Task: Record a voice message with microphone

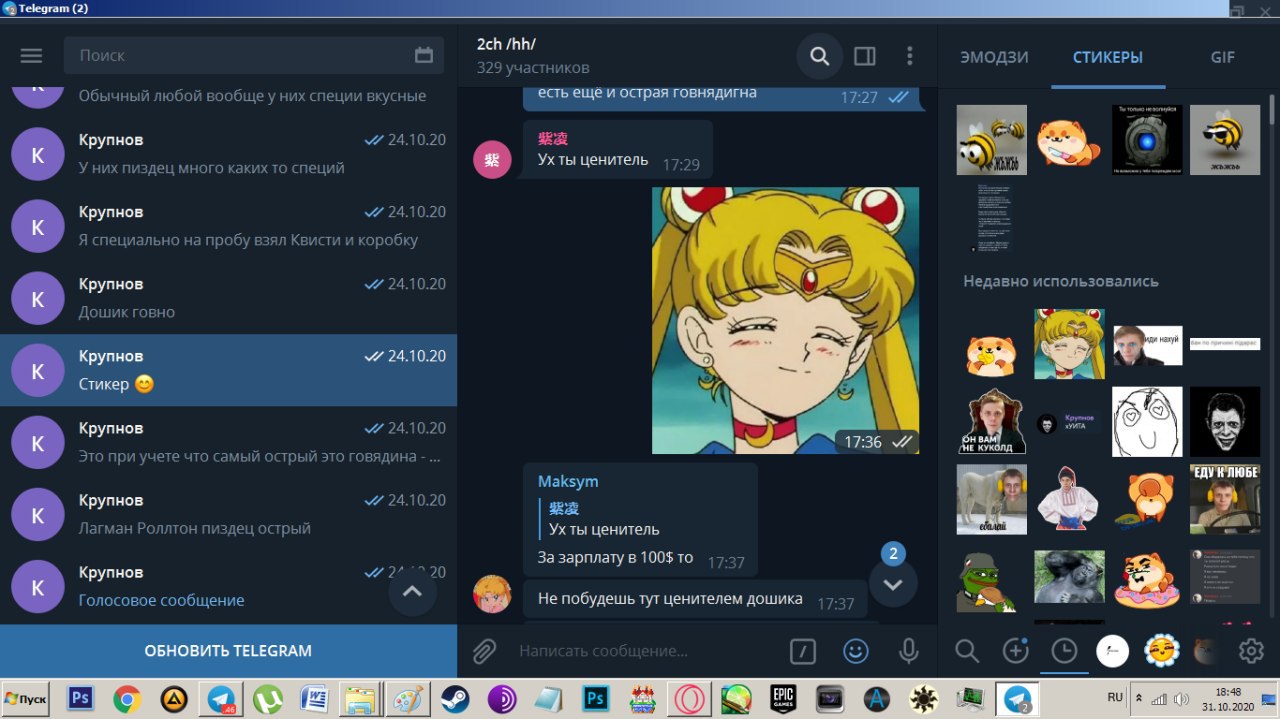Action: (x=909, y=652)
